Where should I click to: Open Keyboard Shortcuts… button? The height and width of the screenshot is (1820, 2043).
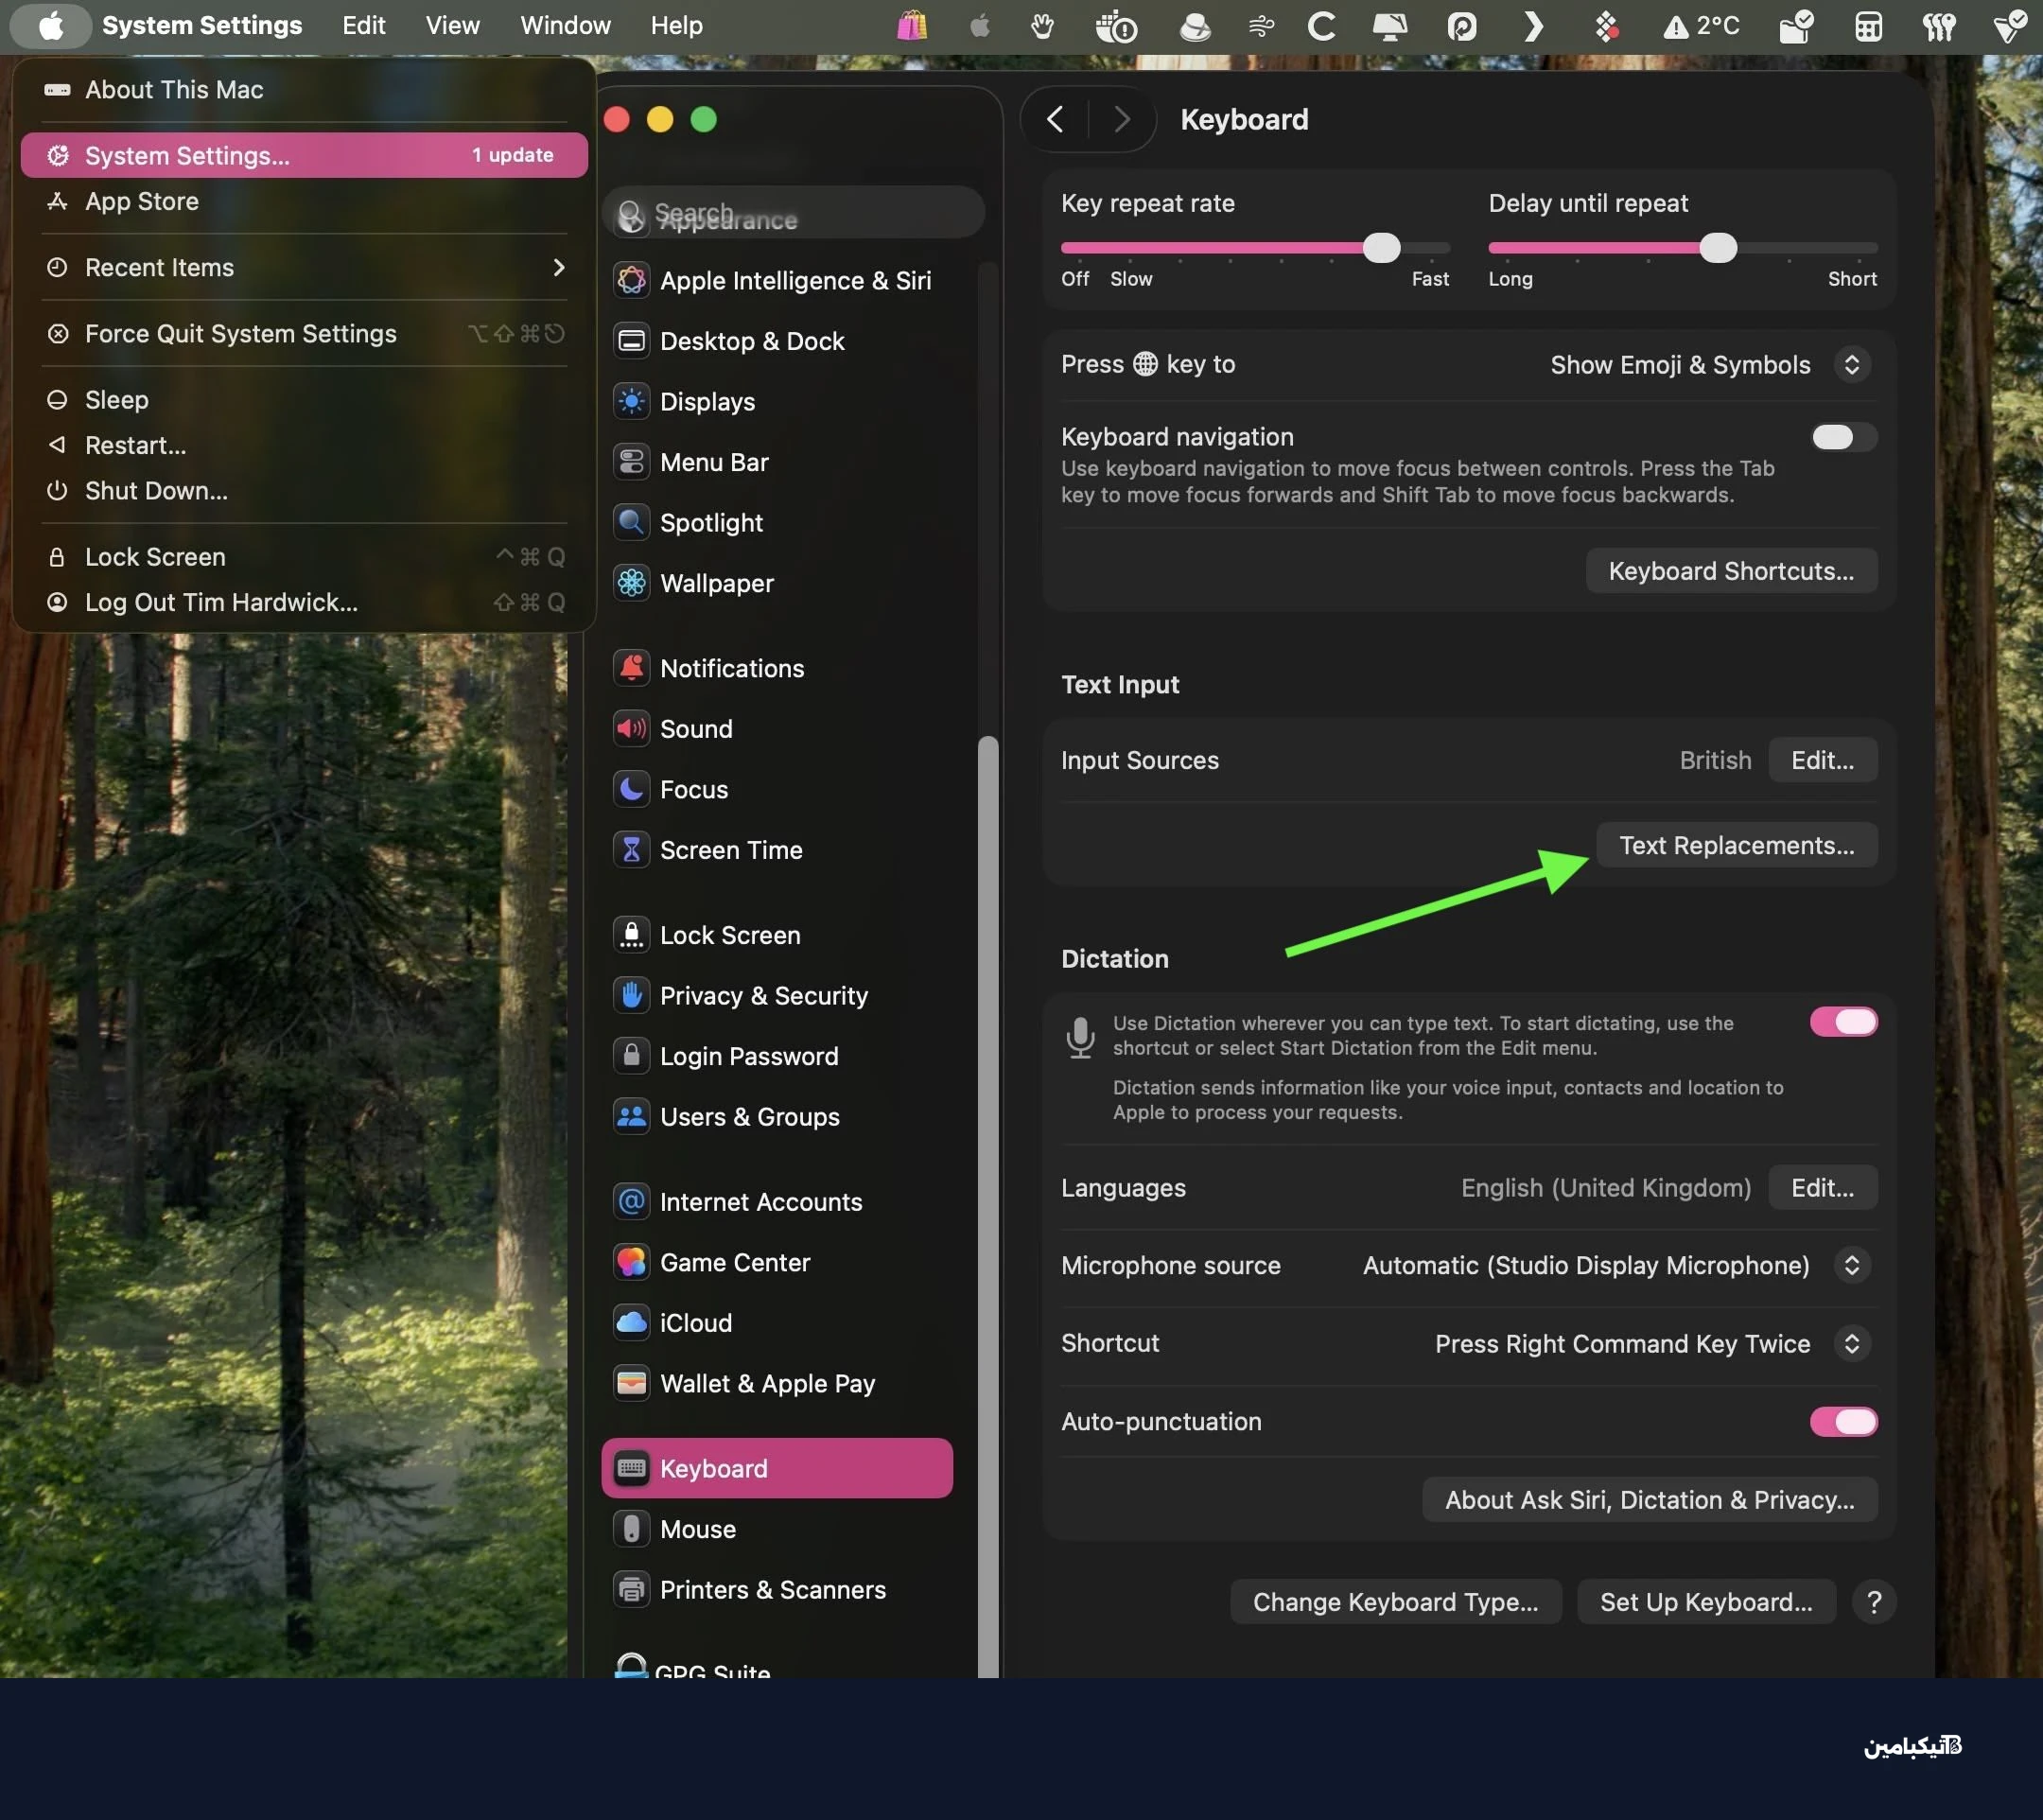click(1730, 571)
